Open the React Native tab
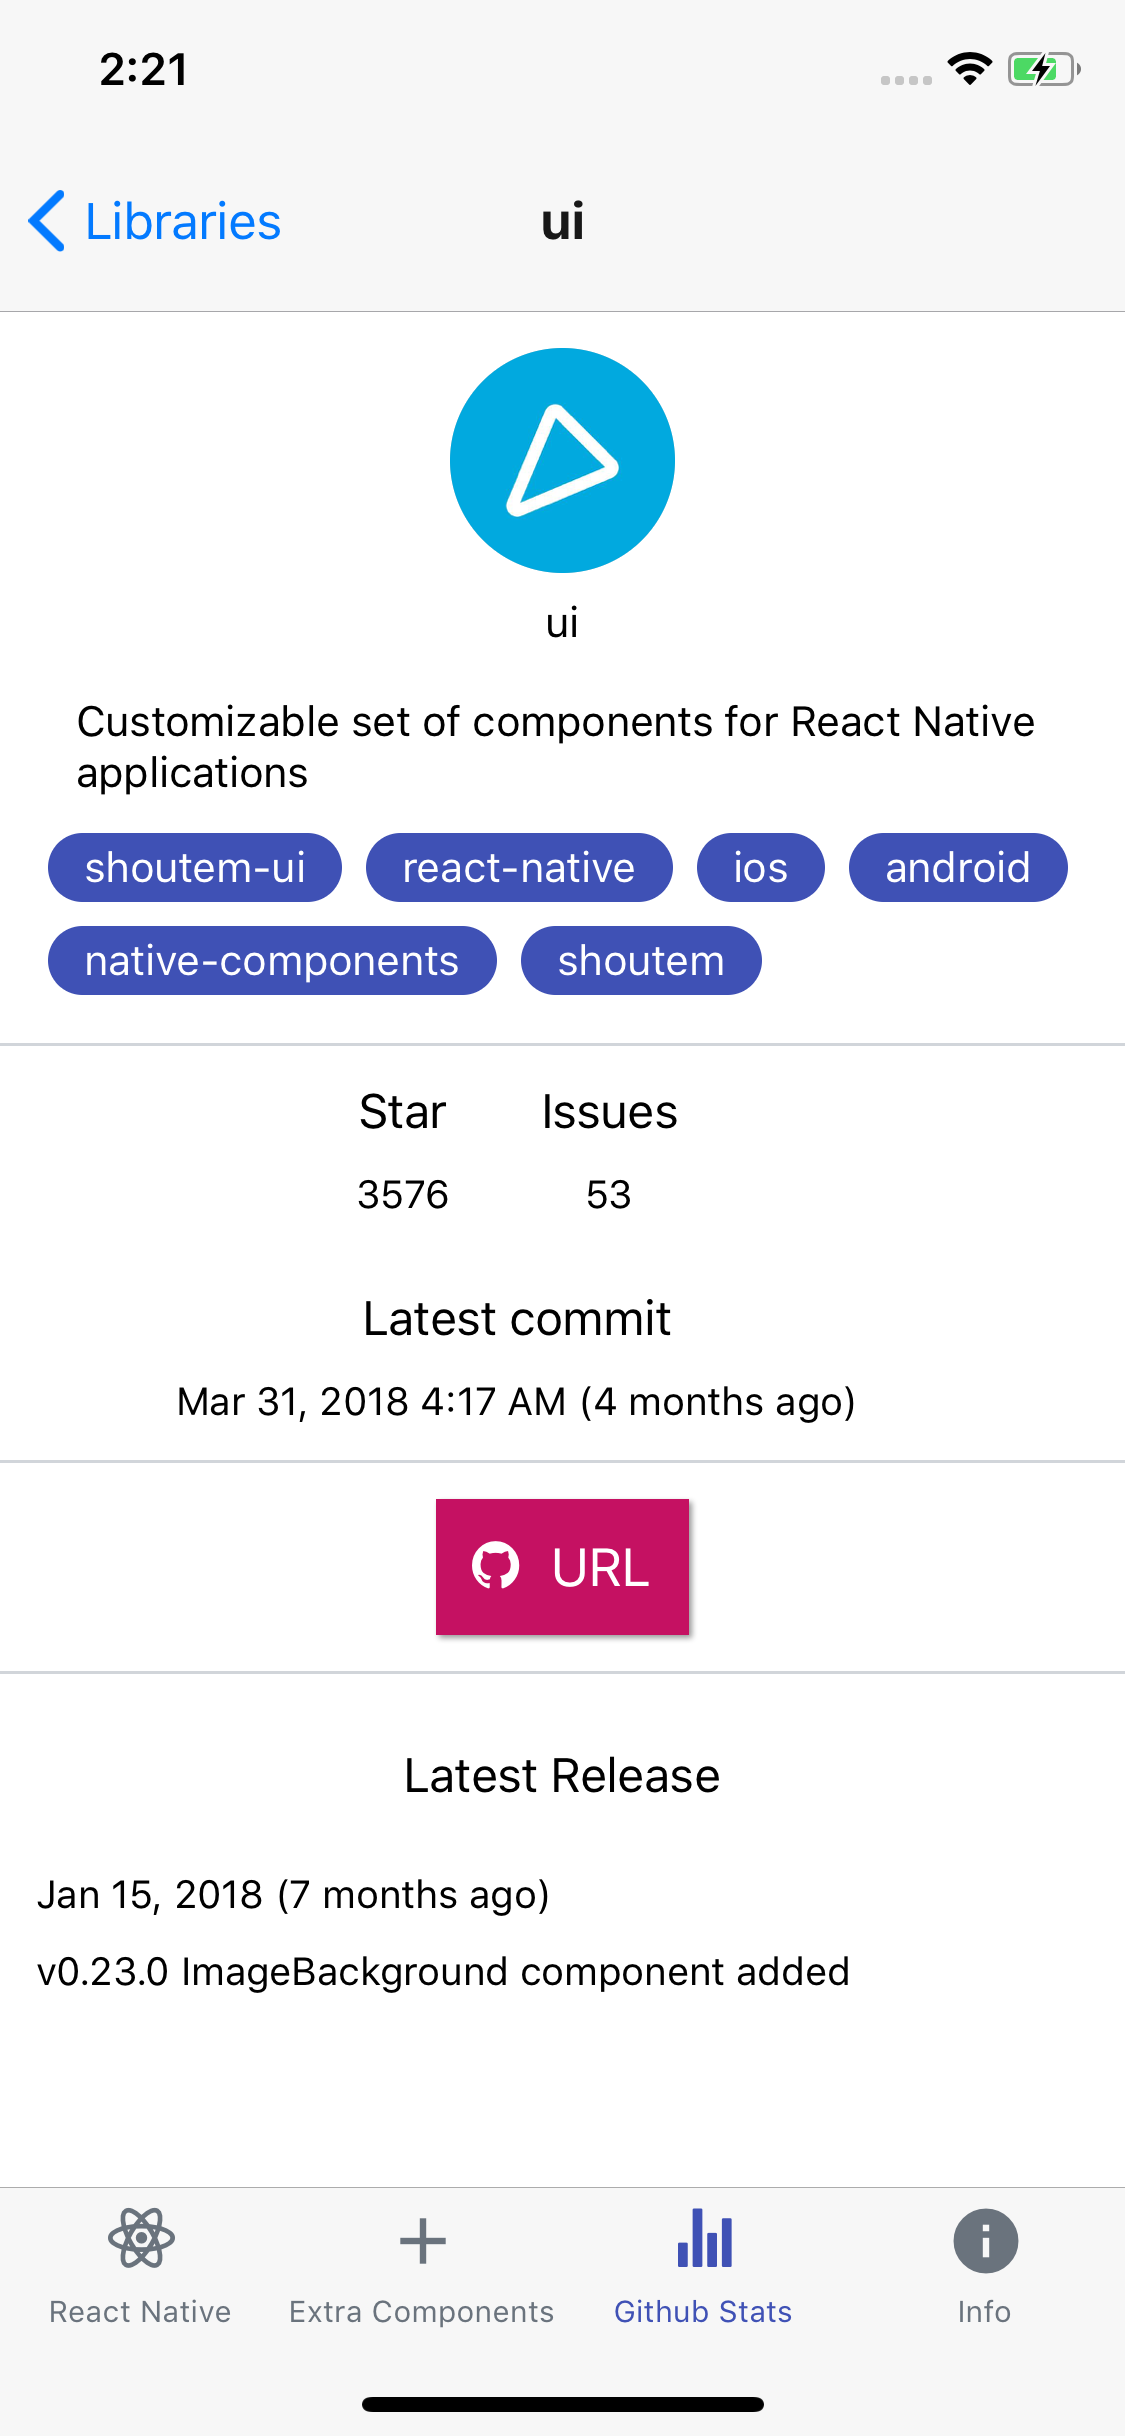The width and height of the screenshot is (1125, 2436). pyautogui.click(x=141, y=2268)
